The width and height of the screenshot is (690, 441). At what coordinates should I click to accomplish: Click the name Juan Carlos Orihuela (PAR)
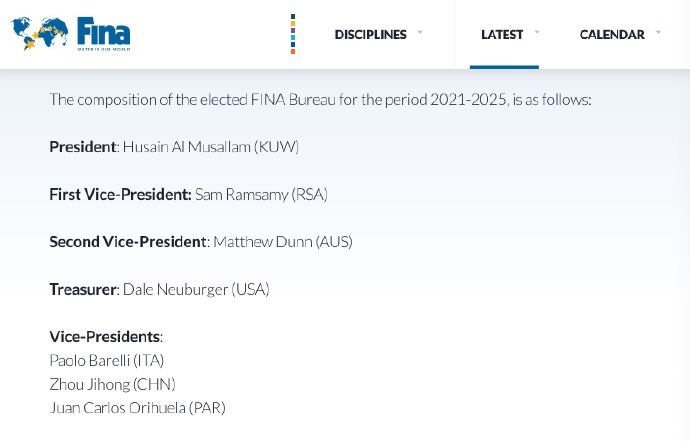coord(137,408)
